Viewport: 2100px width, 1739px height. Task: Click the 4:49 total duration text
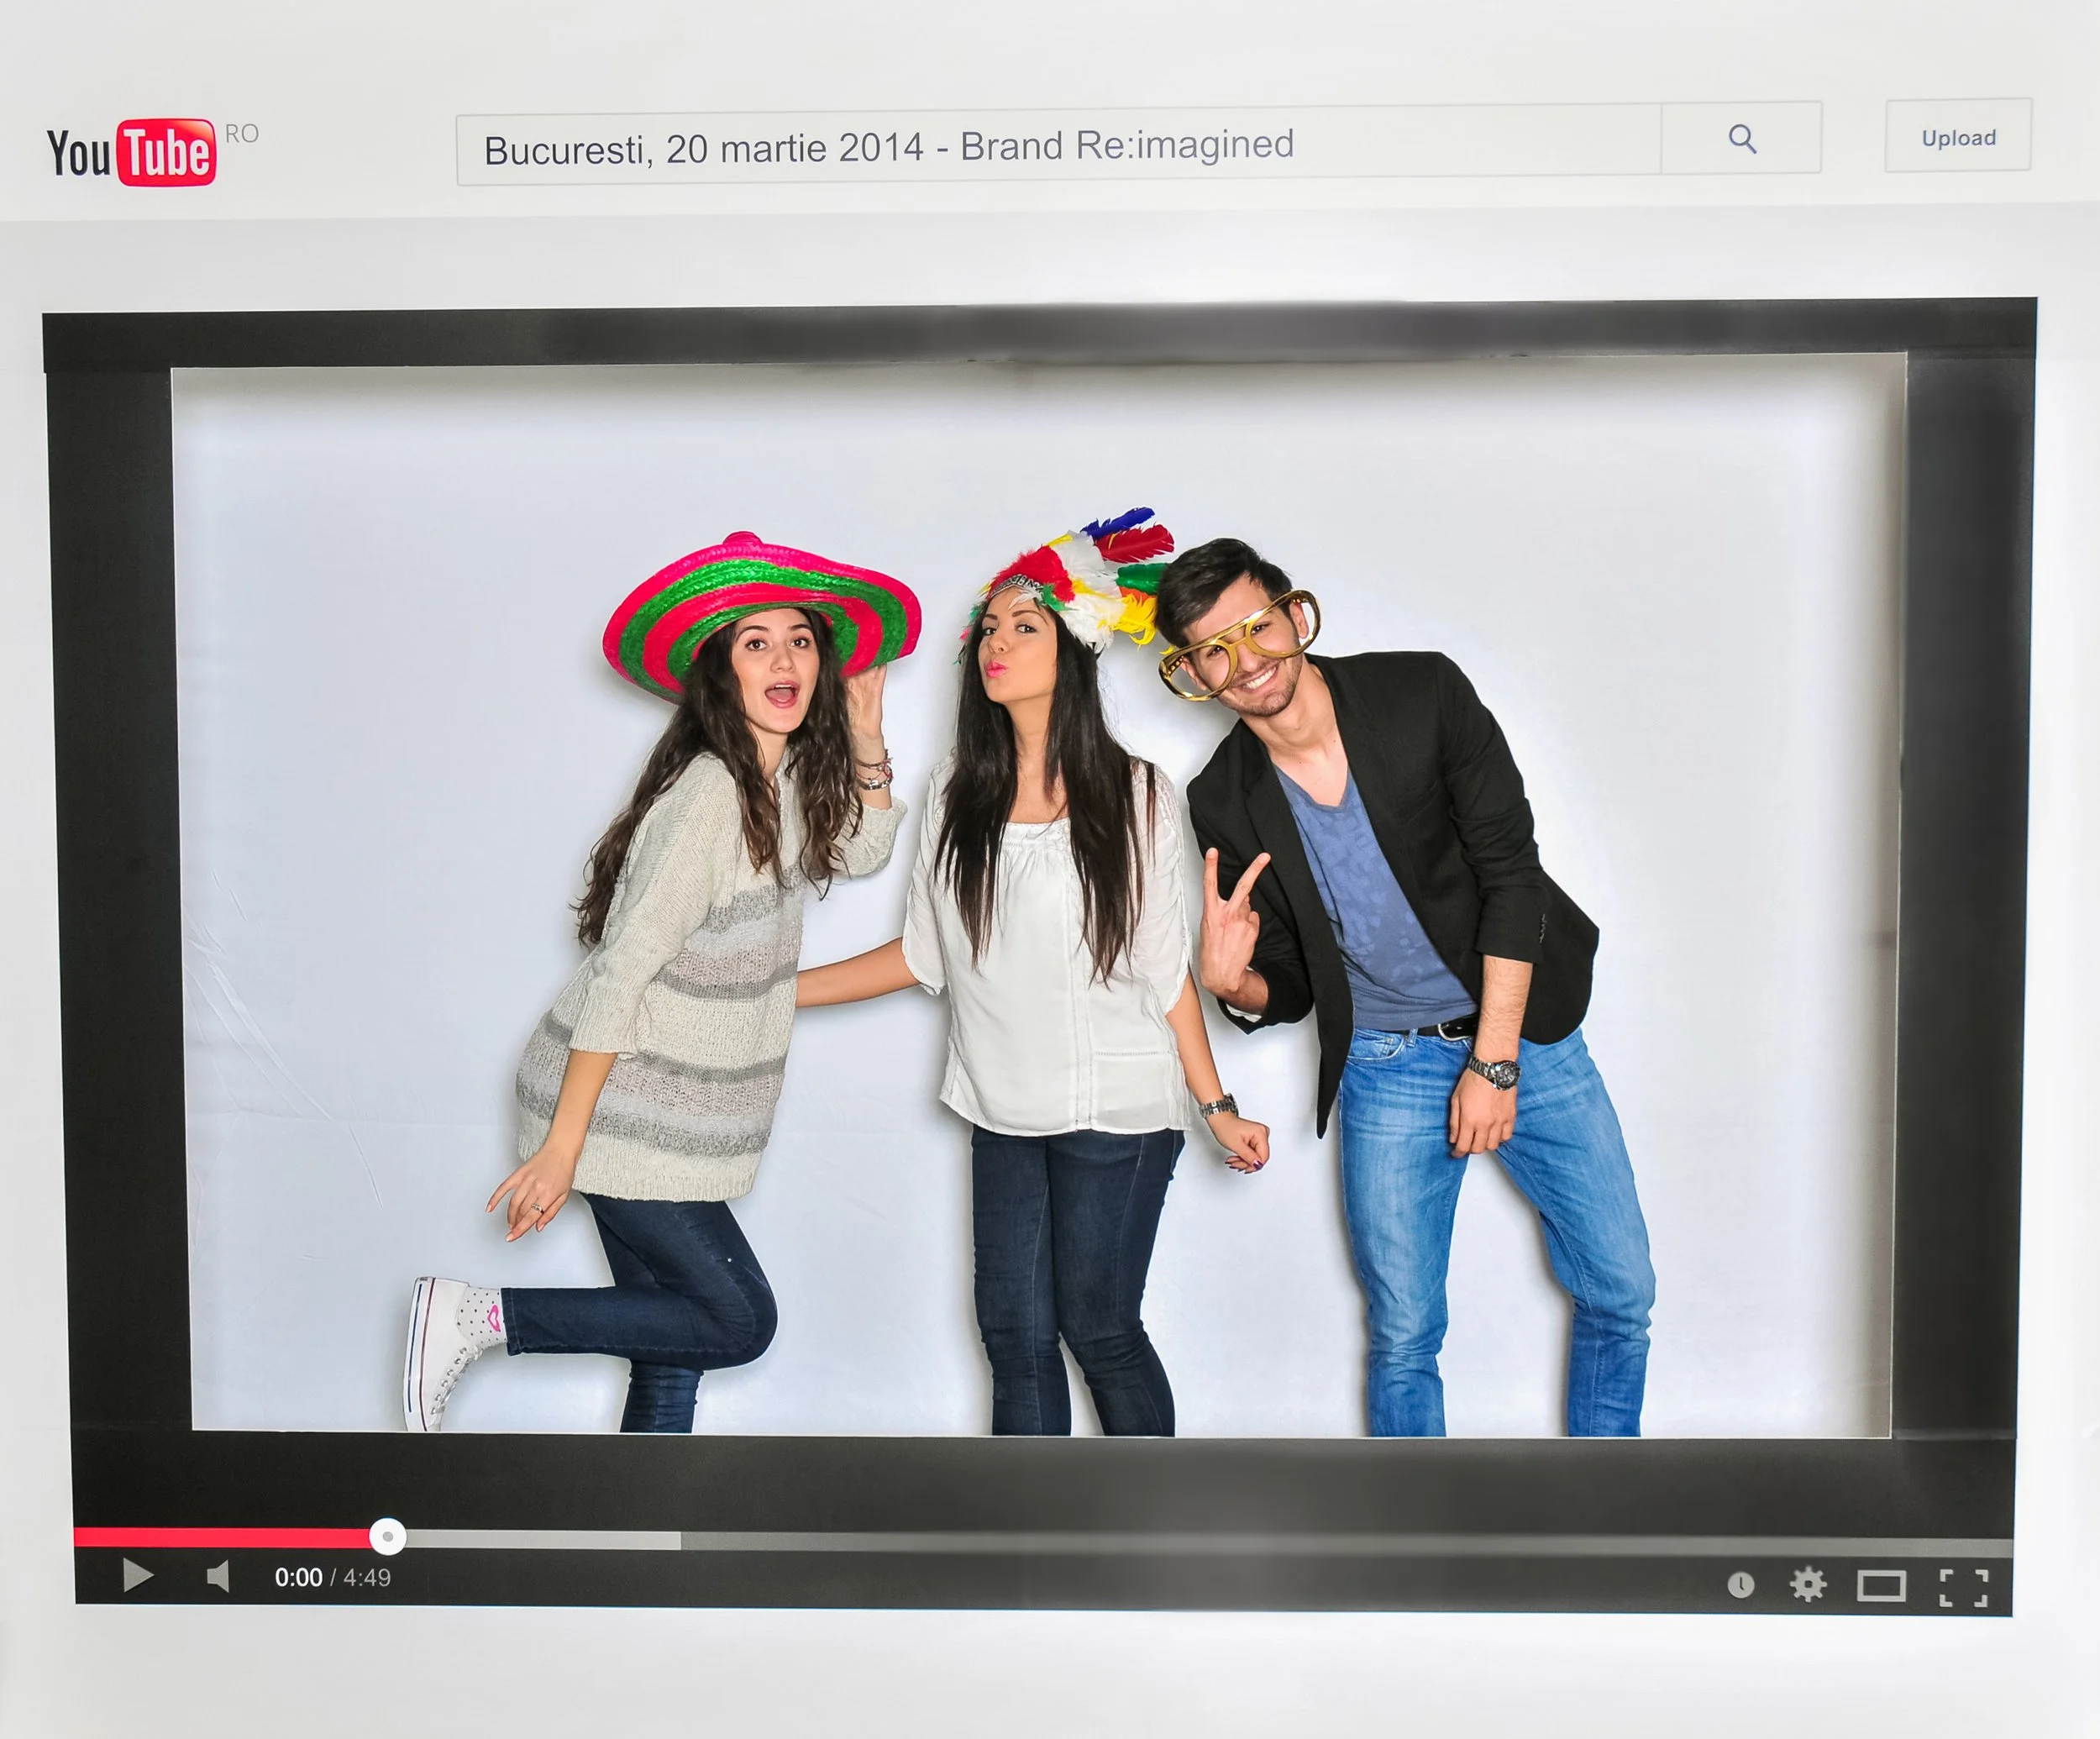[367, 1578]
